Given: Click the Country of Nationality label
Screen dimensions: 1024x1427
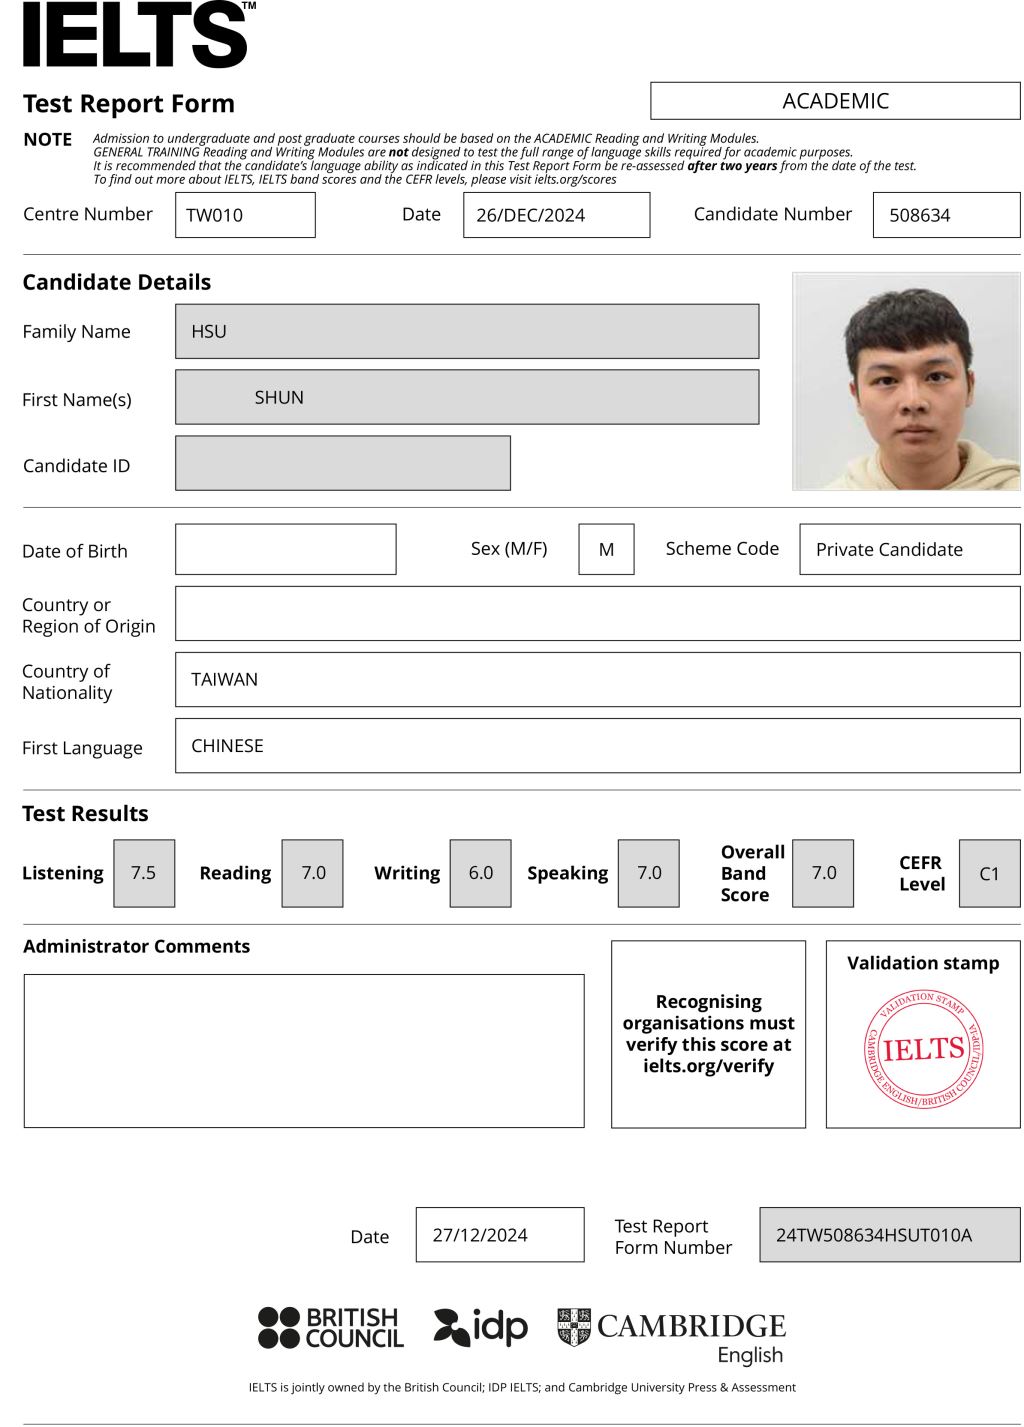Looking at the screenshot, I should pyautogui.click(x=67, y=681).
